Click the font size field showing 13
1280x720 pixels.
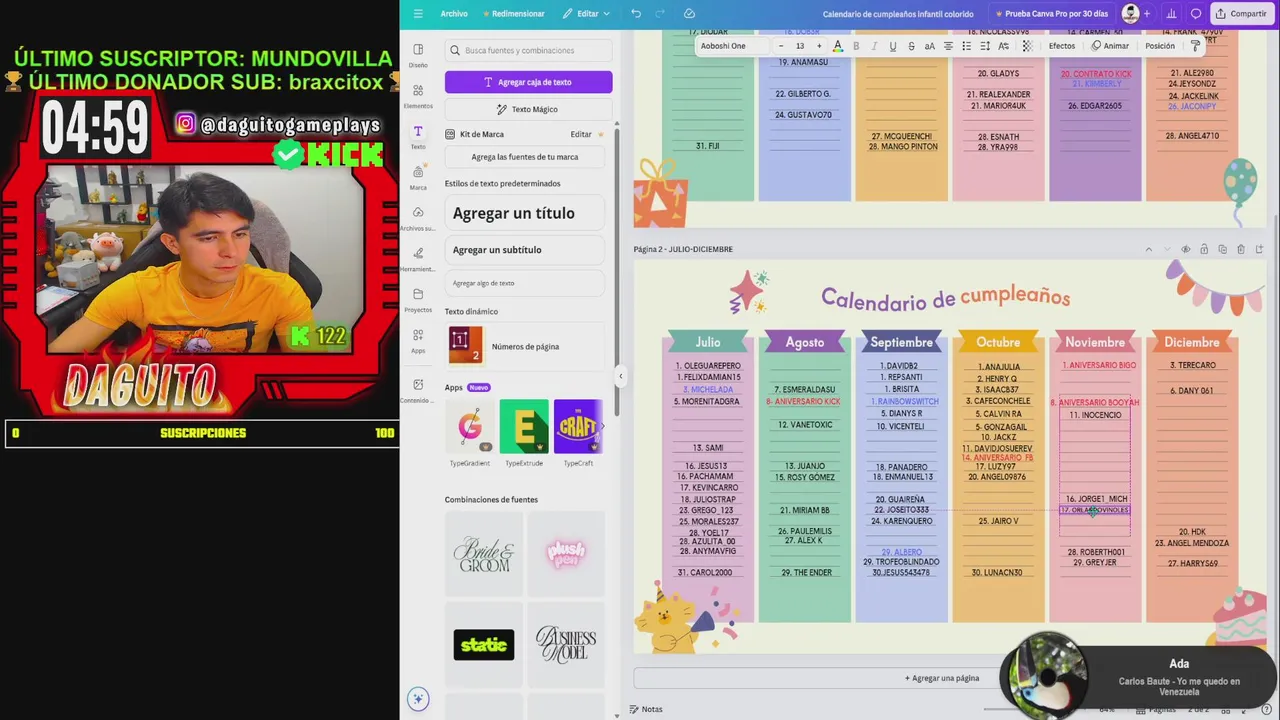point(800,46)
